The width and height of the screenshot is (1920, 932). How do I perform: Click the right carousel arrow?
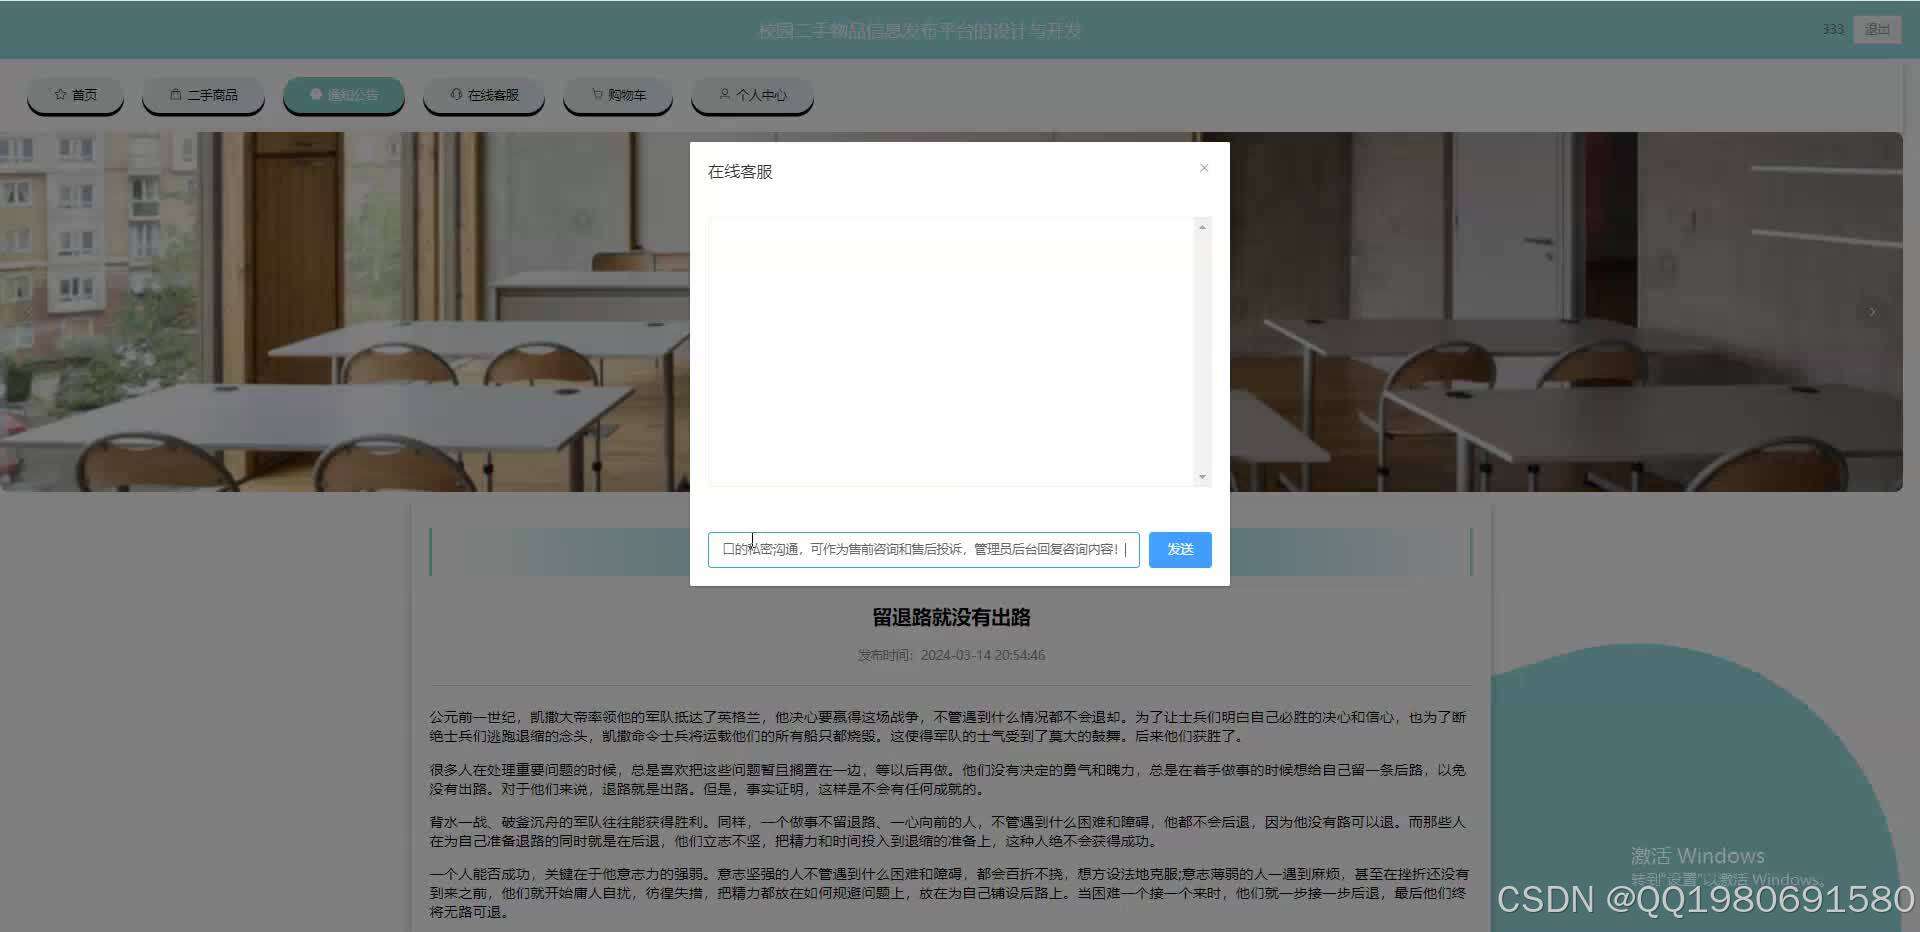(x=1871, y=311)
